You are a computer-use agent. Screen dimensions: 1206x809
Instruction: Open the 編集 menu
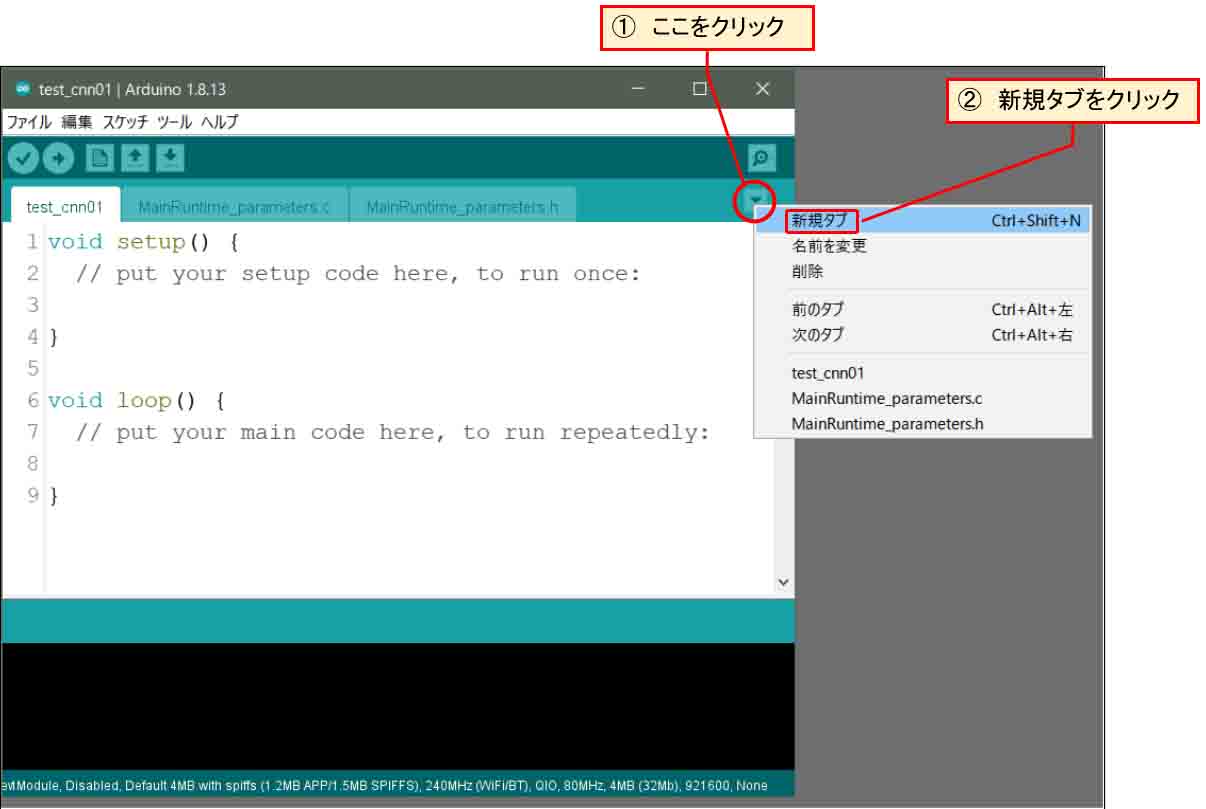[x=77, y=122]
